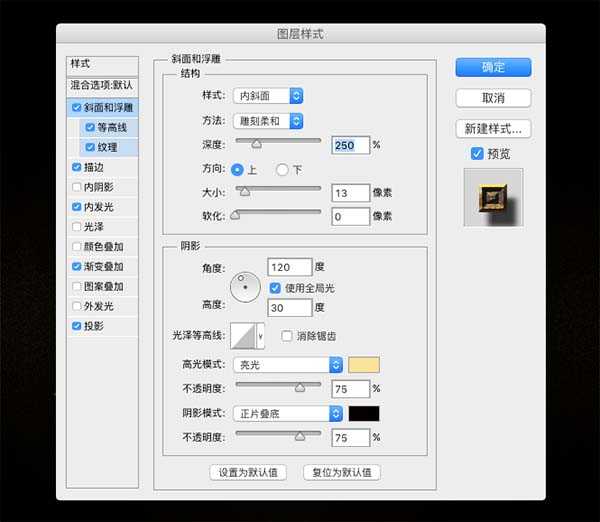The width and height of the screenshot is (600, 522).
Task: Click the layer style preview thumbnail
Action: [x=493, y=197]
